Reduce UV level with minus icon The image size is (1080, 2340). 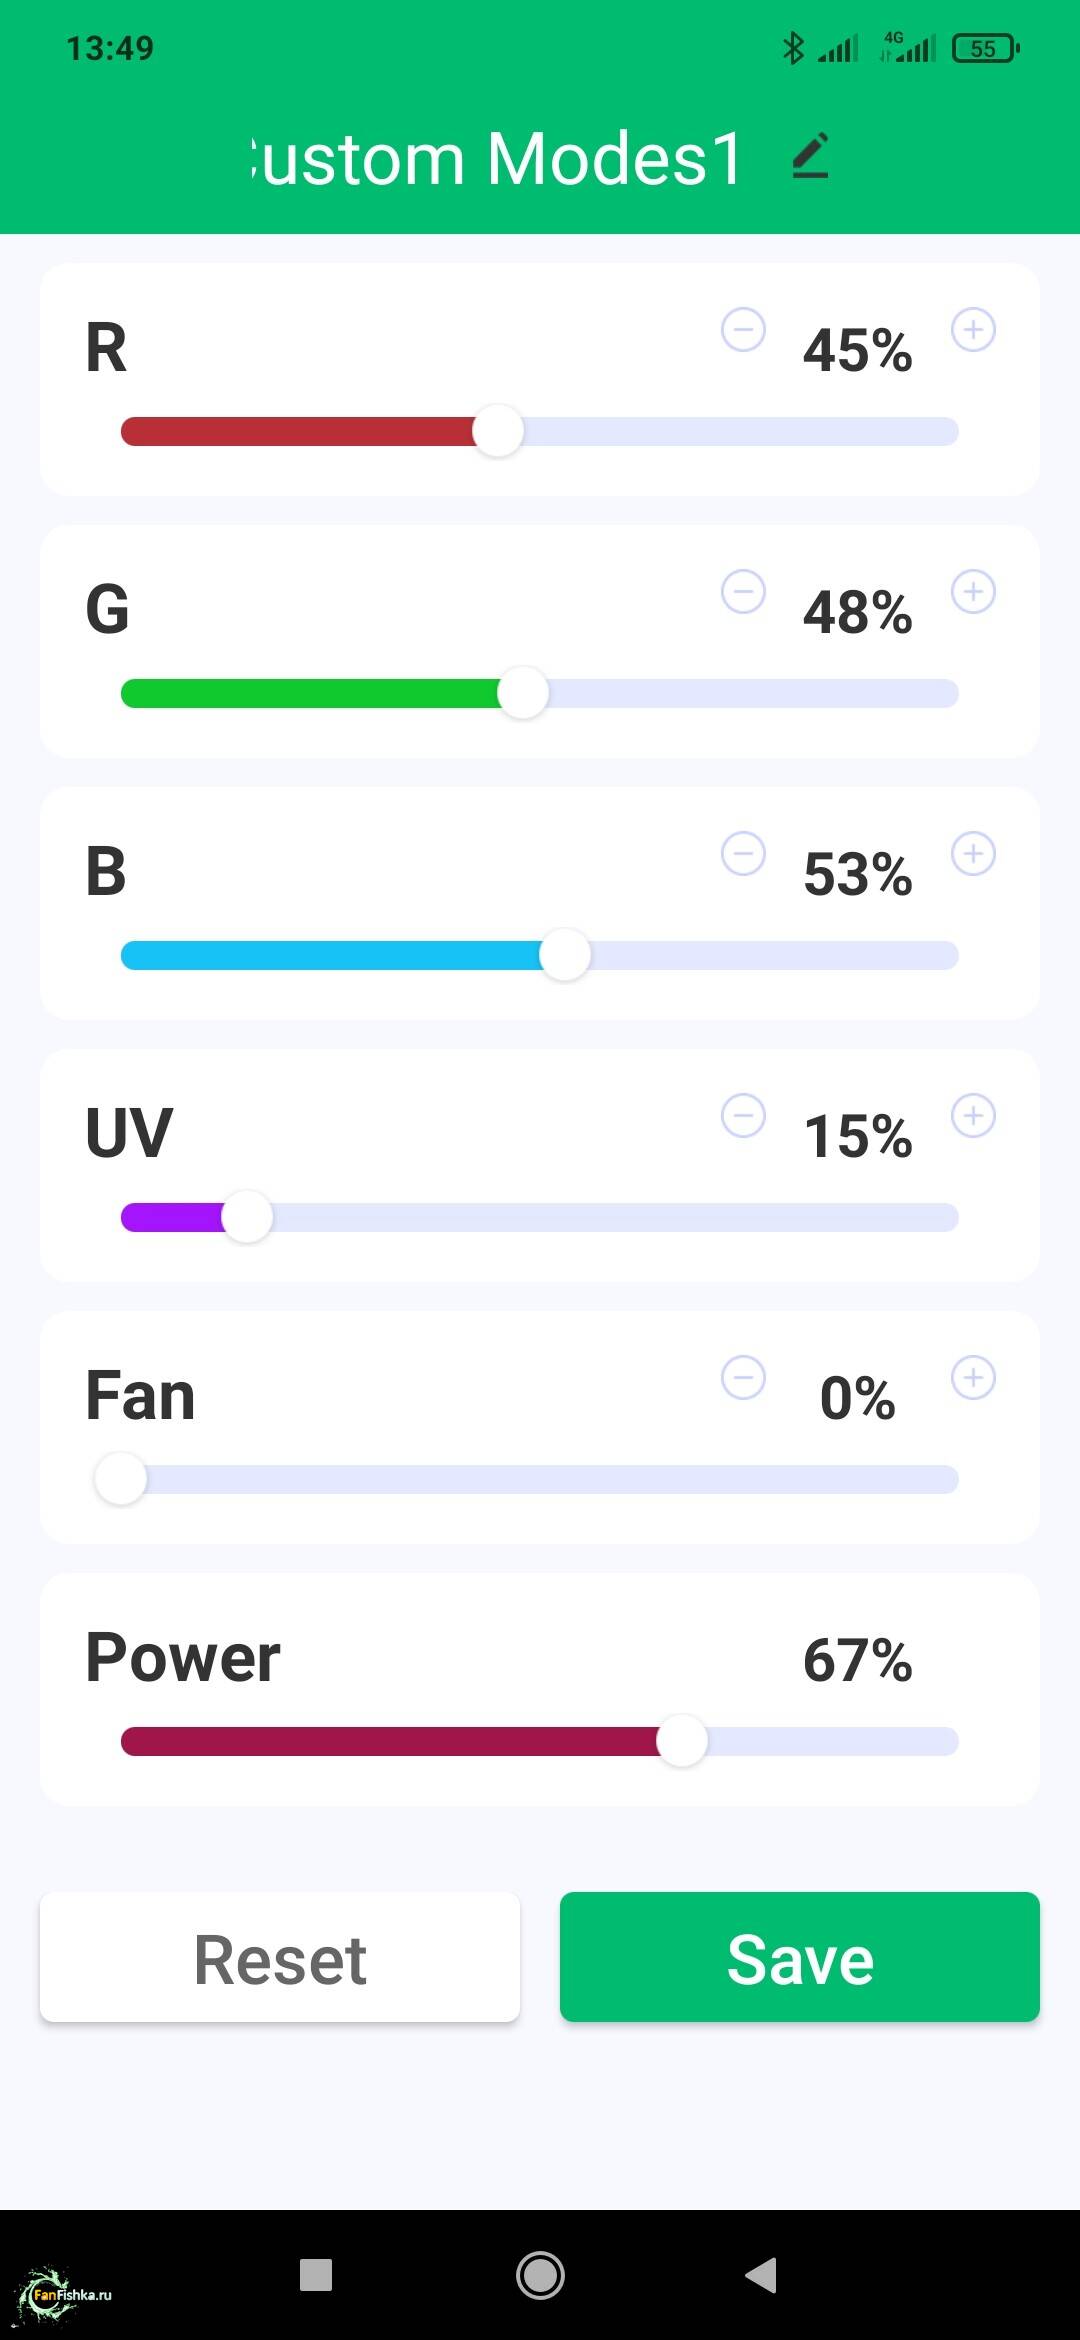[x=743, y=1116]
